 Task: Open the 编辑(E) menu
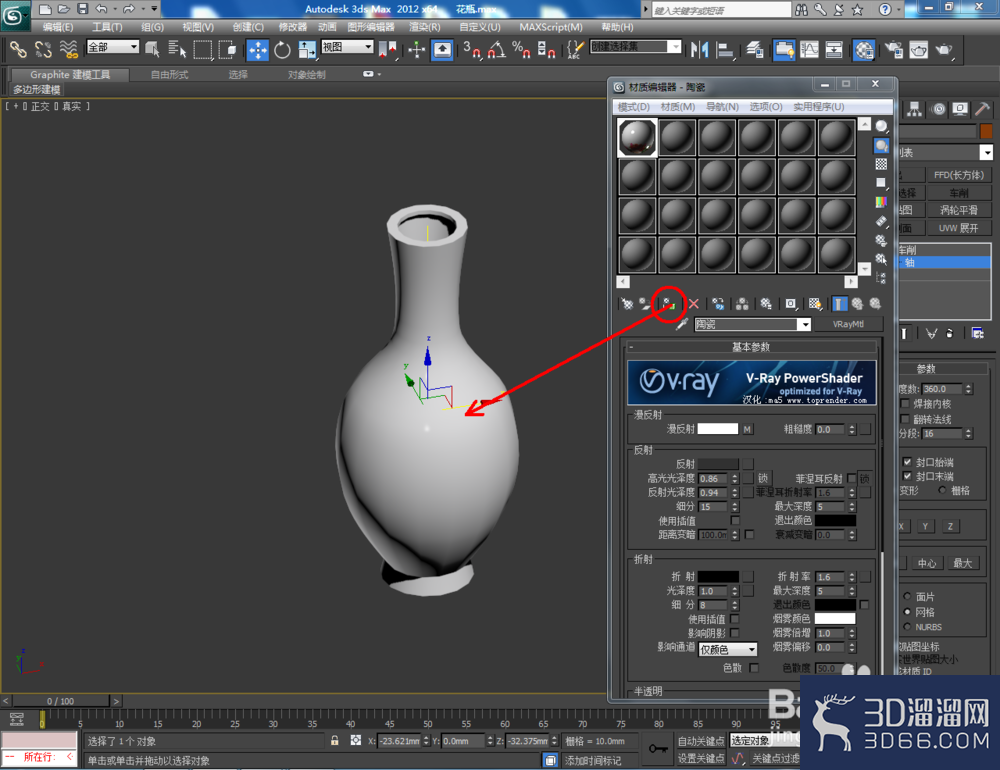click(x=58, y=27)
